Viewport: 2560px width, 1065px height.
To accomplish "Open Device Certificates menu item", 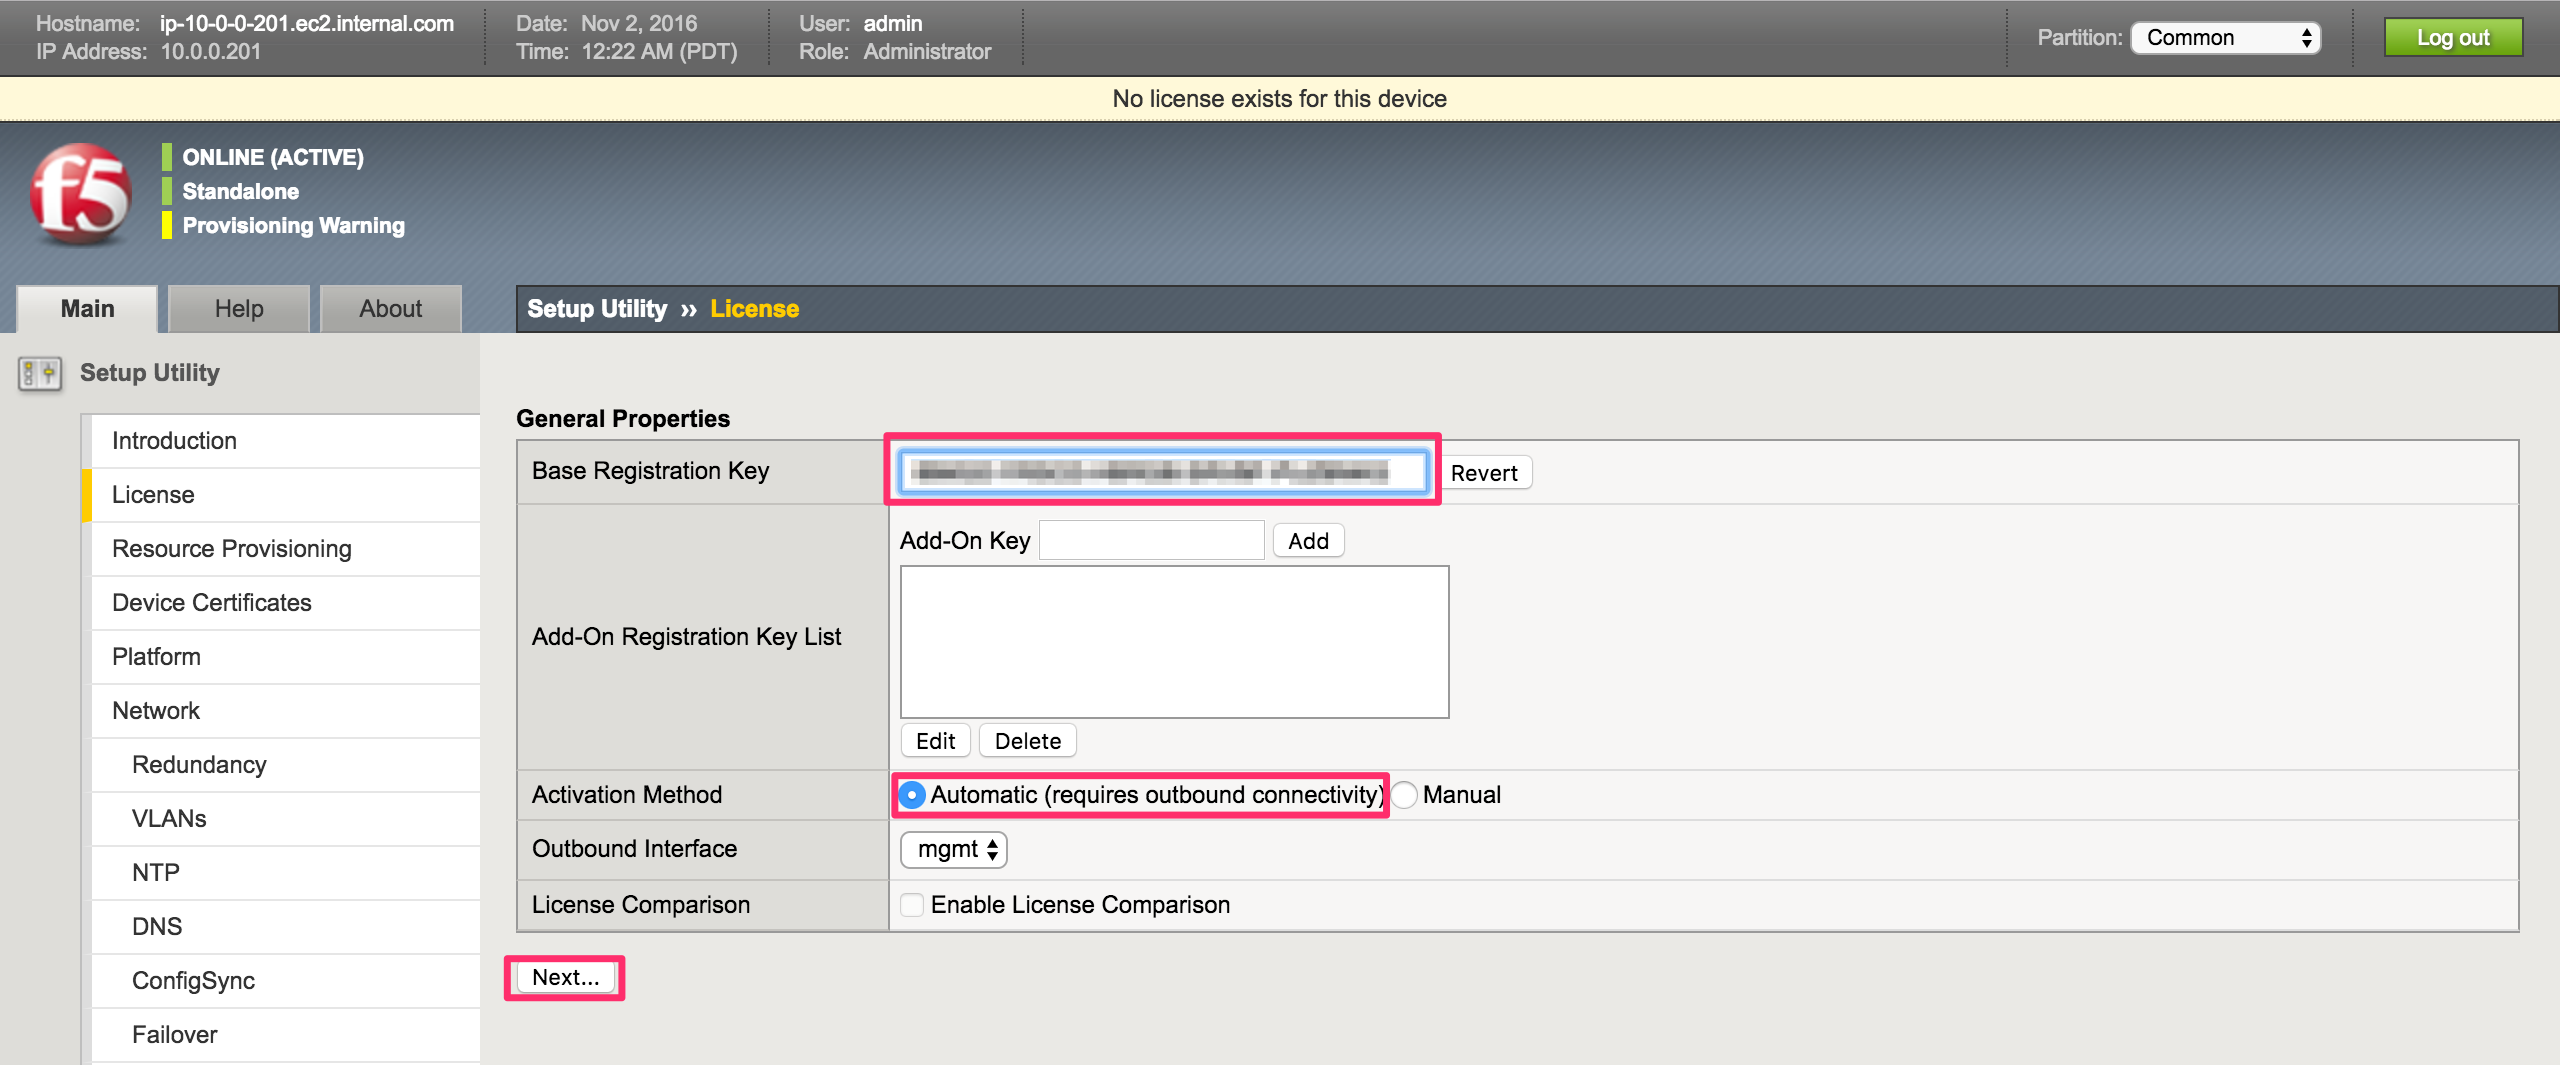I will pos(285,603).
